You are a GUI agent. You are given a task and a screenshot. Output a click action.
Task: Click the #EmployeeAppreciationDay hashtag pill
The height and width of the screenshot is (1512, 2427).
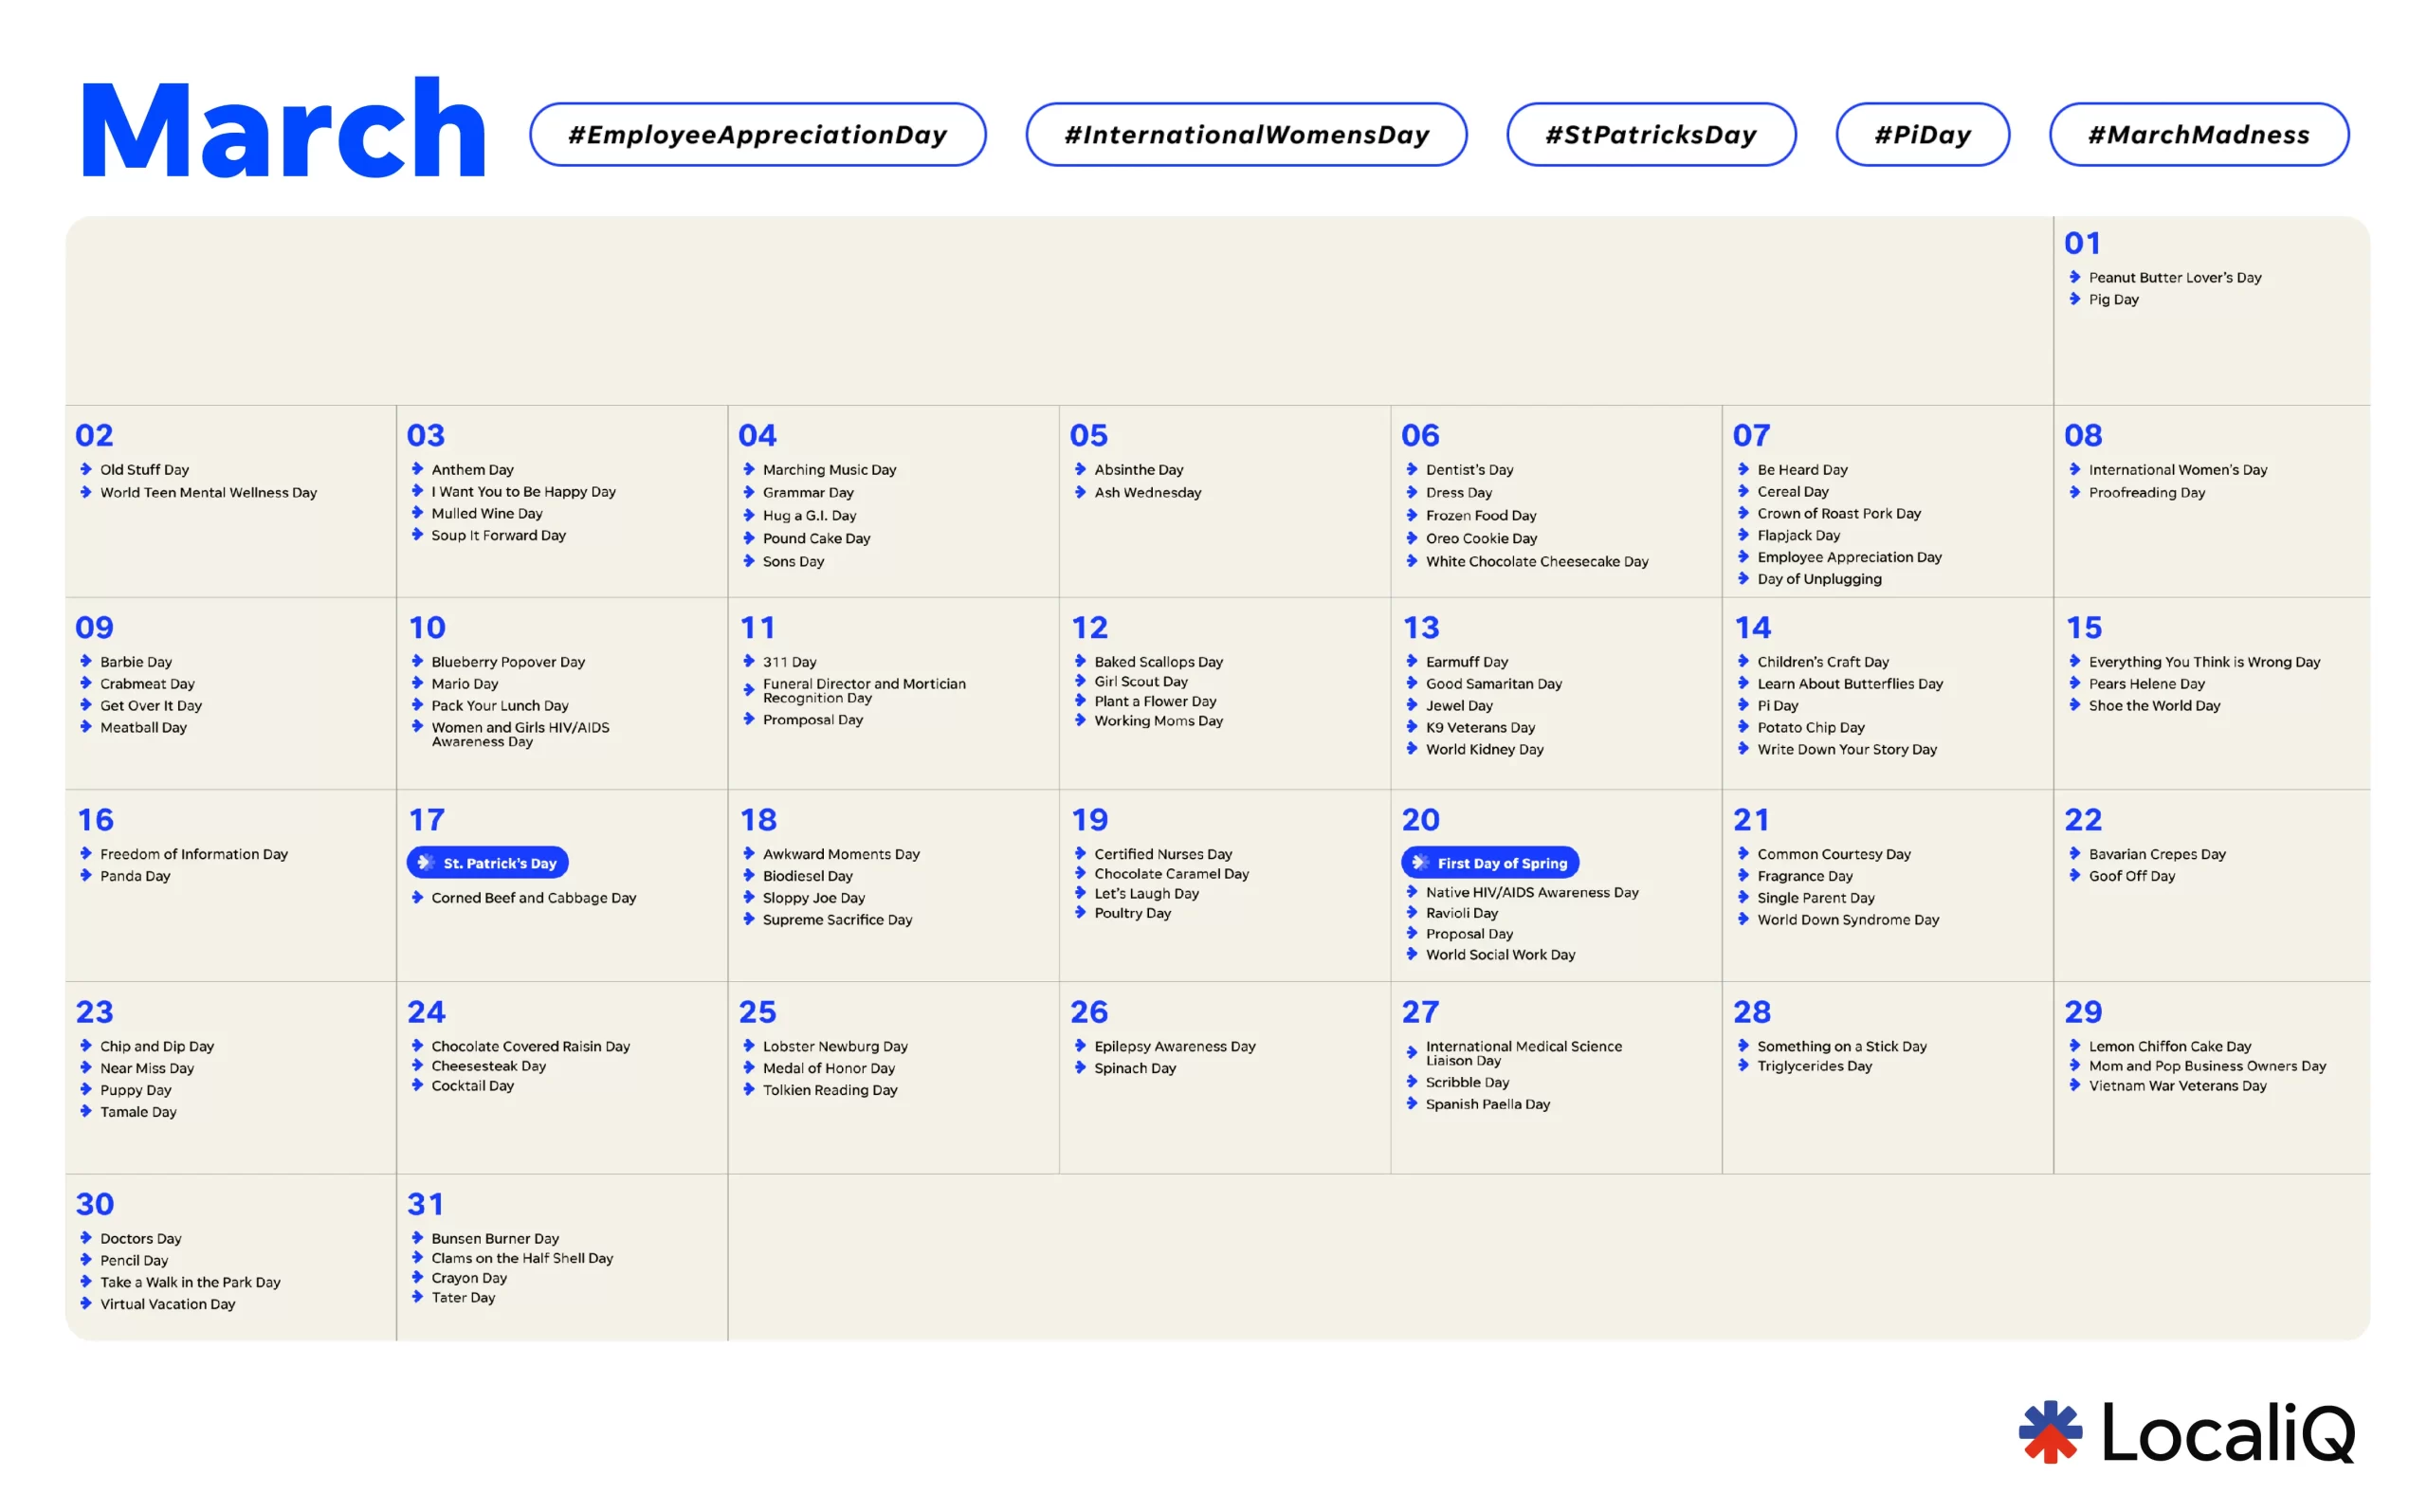(758, 134)
